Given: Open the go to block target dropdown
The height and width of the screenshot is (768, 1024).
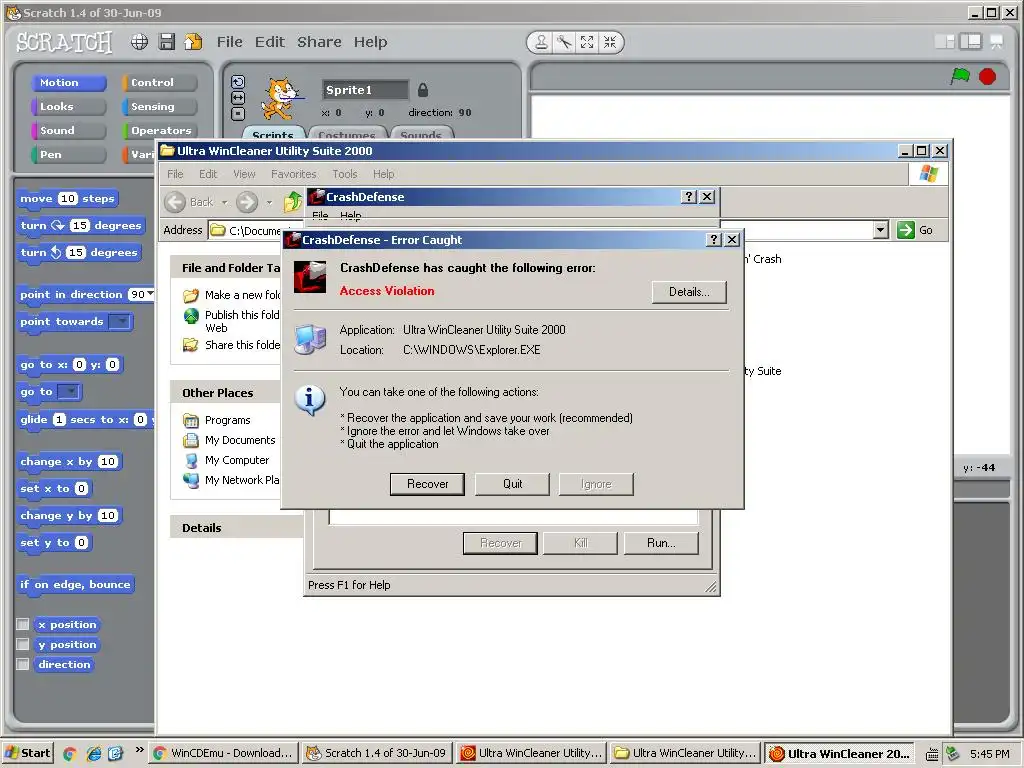Looking at the screenshot, I should (x=69, y=392).
